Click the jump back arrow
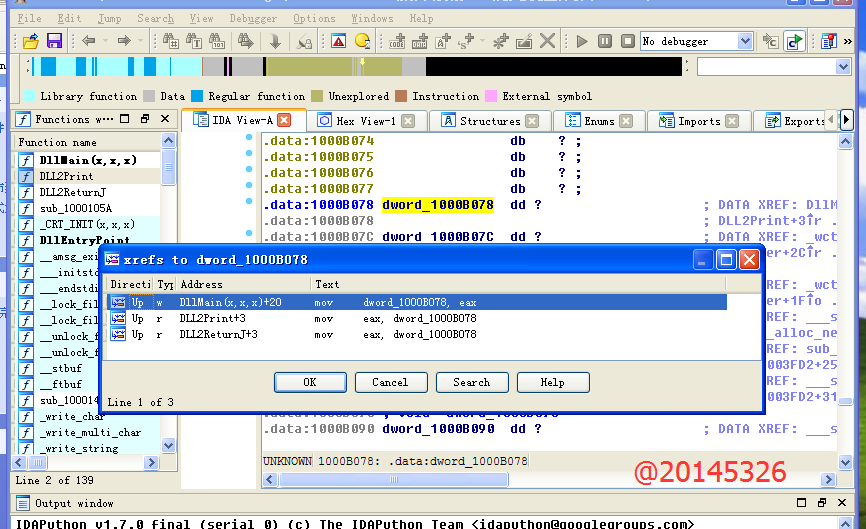The width and height of the screenshot is (866, 529). pos(89,41)
